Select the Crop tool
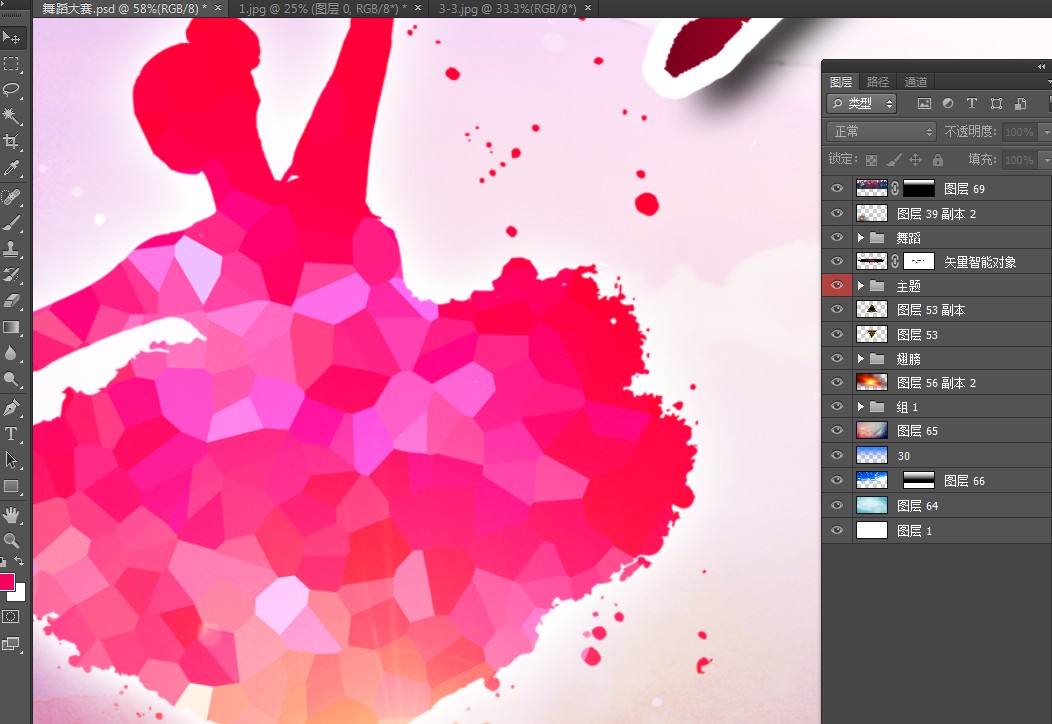Screen dimensions: 1052x724 point(11,142)
